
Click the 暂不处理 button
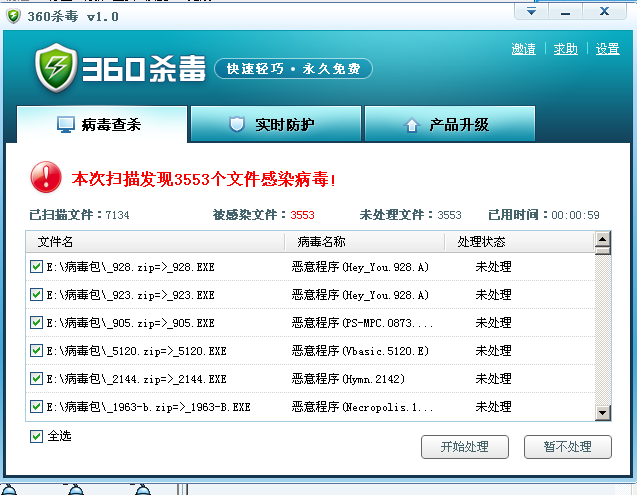pos(568,447)
